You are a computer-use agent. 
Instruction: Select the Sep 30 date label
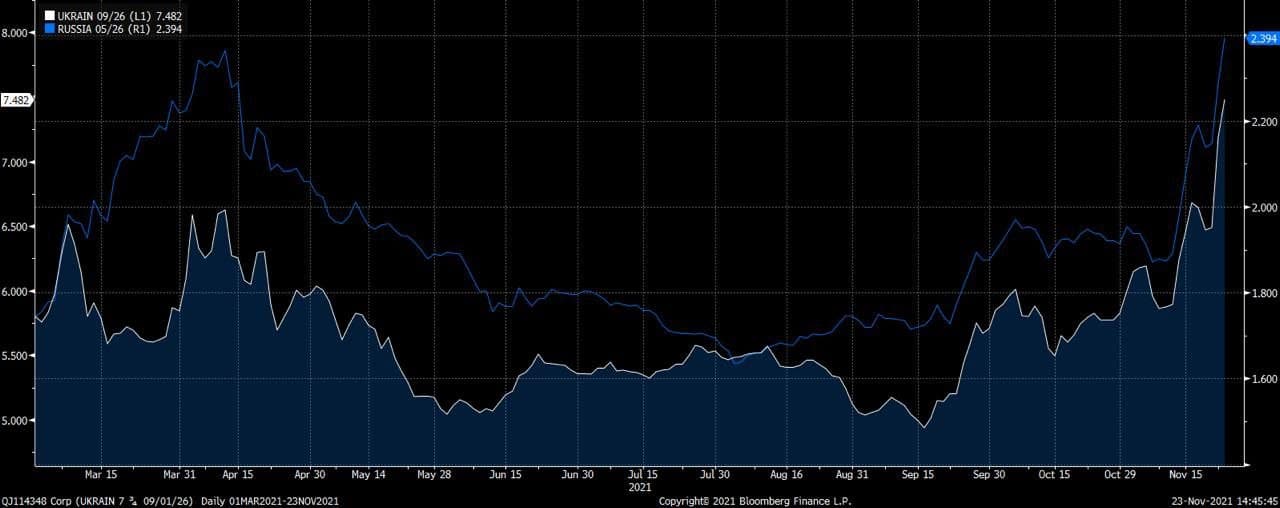pos(989,475)
